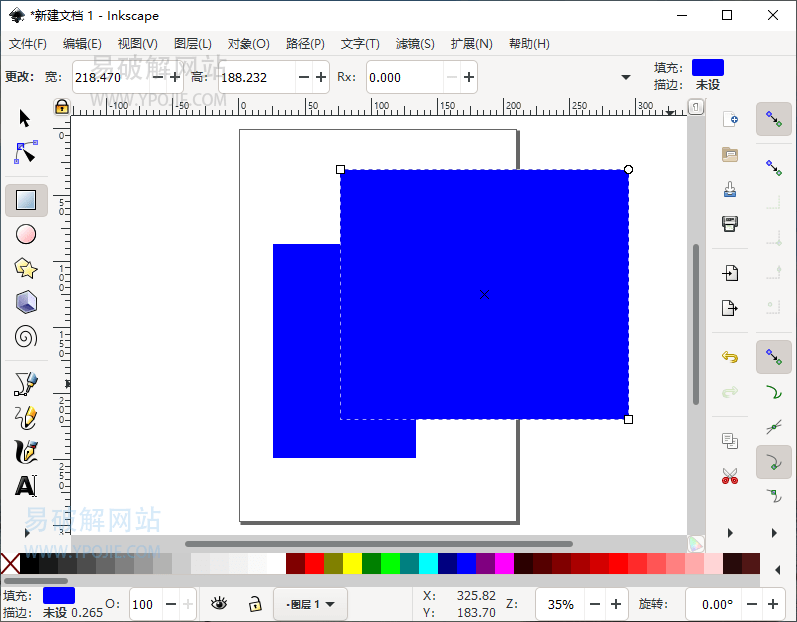Viewport: 797px width, 622px height.
Task: Toggle current layer lock icon
Action: pyautogui.click(x=255, y=604)
